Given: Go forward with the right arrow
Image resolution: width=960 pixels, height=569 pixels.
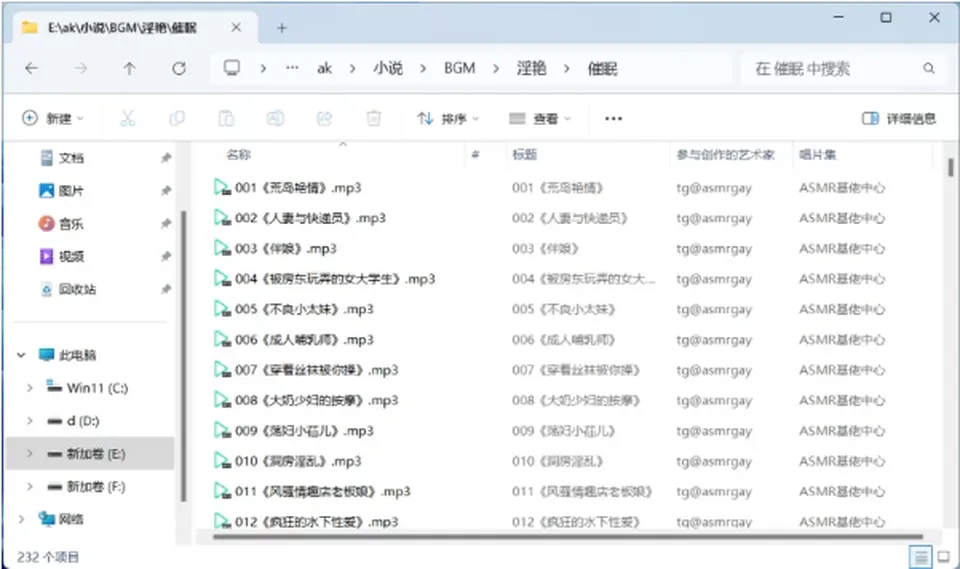Looking at the screenshot, I should pos(81,69).
